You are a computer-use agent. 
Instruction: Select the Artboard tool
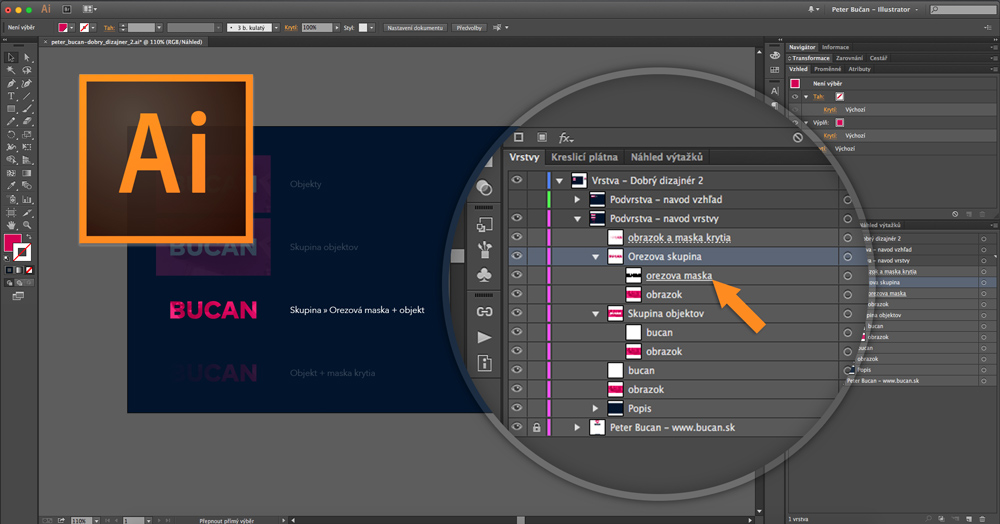(11, 212)
